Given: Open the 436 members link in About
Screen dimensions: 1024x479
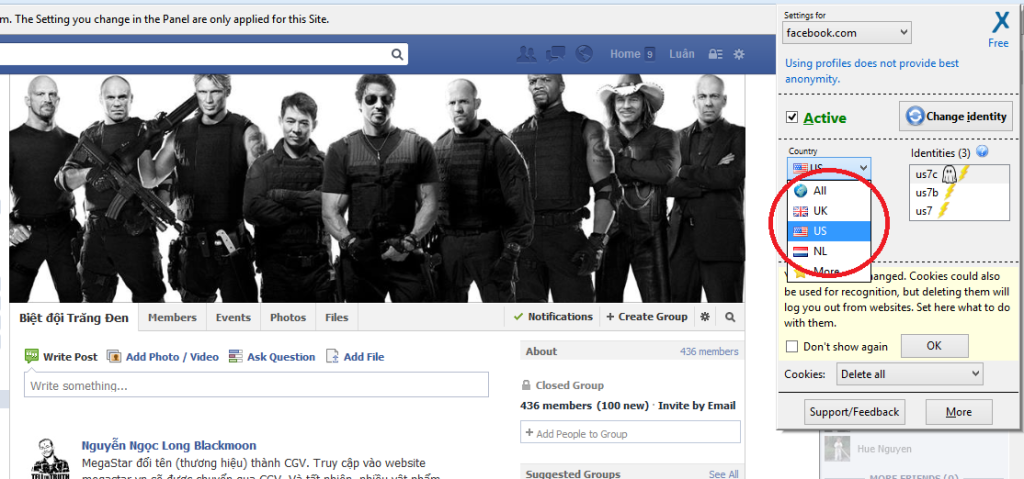Looking at the screenshot, I should 709,351.
